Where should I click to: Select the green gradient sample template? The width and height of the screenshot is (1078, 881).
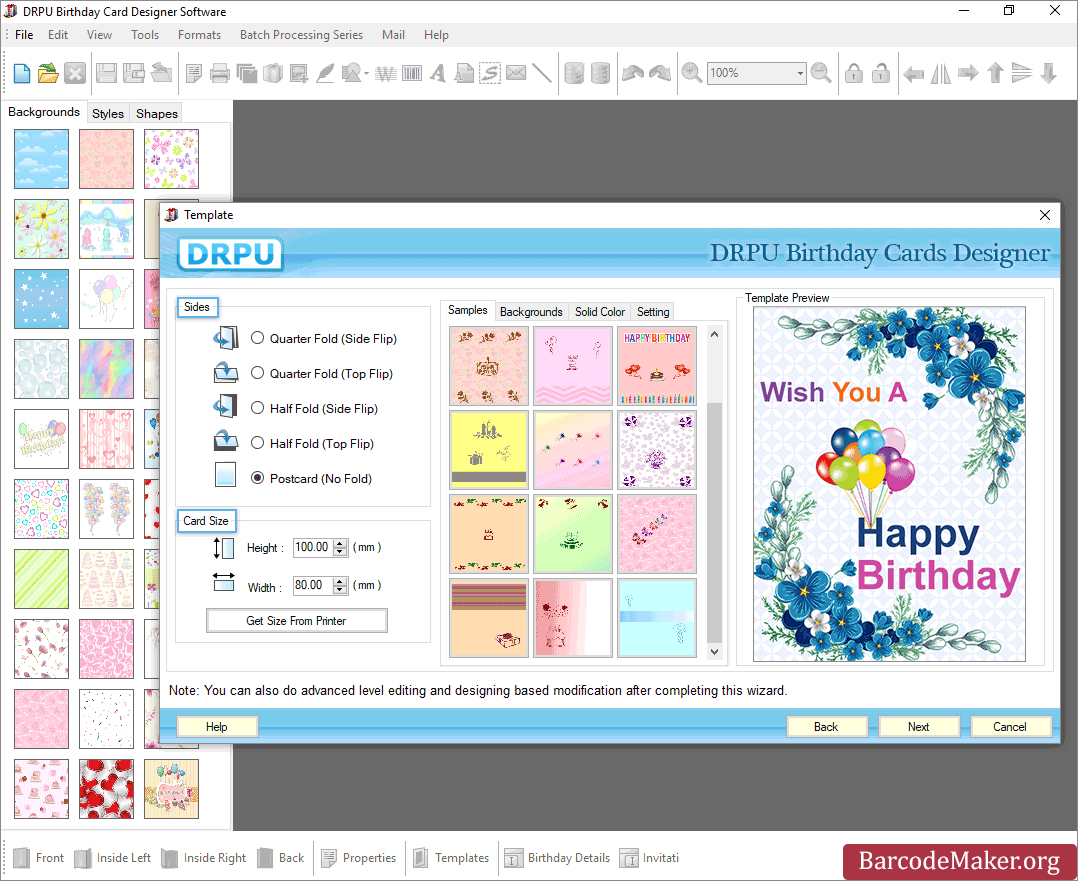573,534
